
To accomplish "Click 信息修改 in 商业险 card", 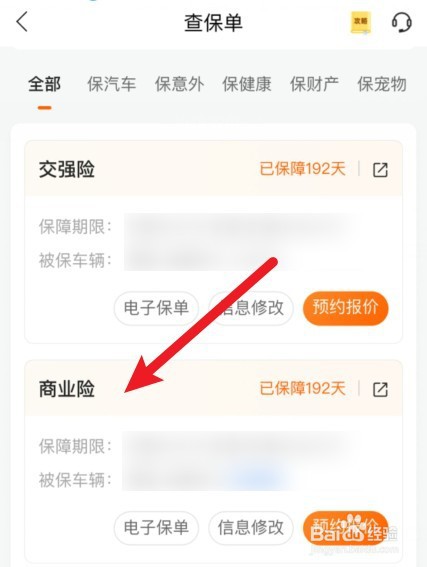I will pyautogui.click(x=251, y=528).
